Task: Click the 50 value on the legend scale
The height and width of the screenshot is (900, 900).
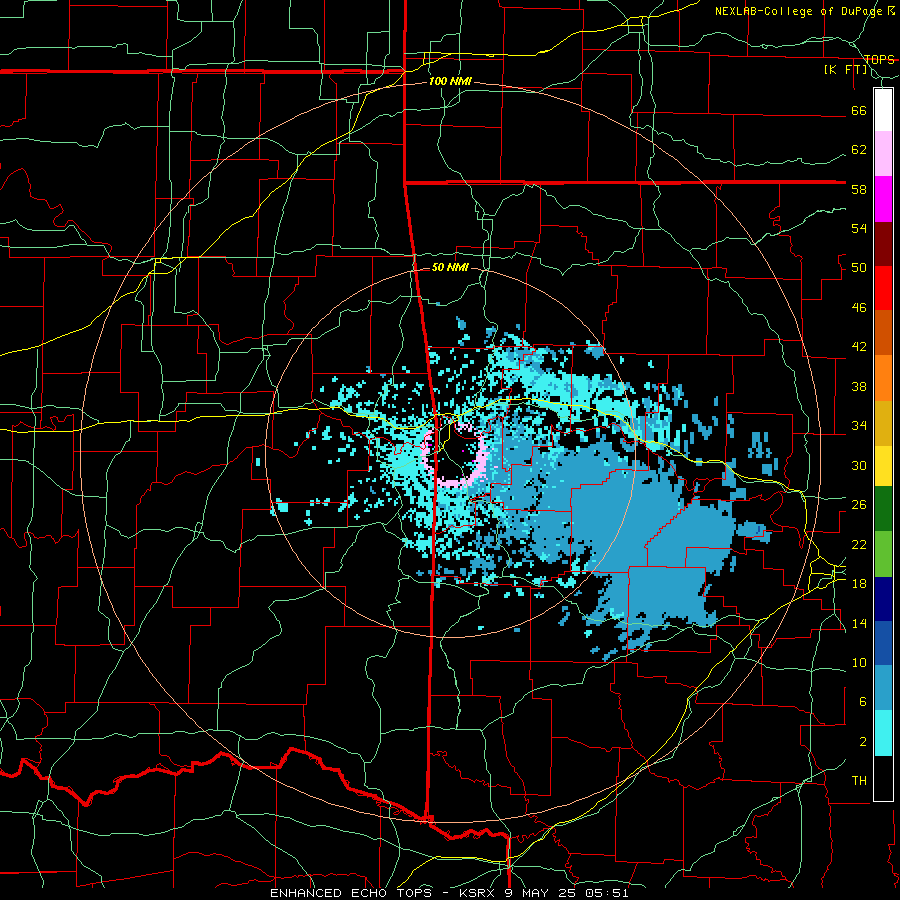Action: click(x=859, y=268)
